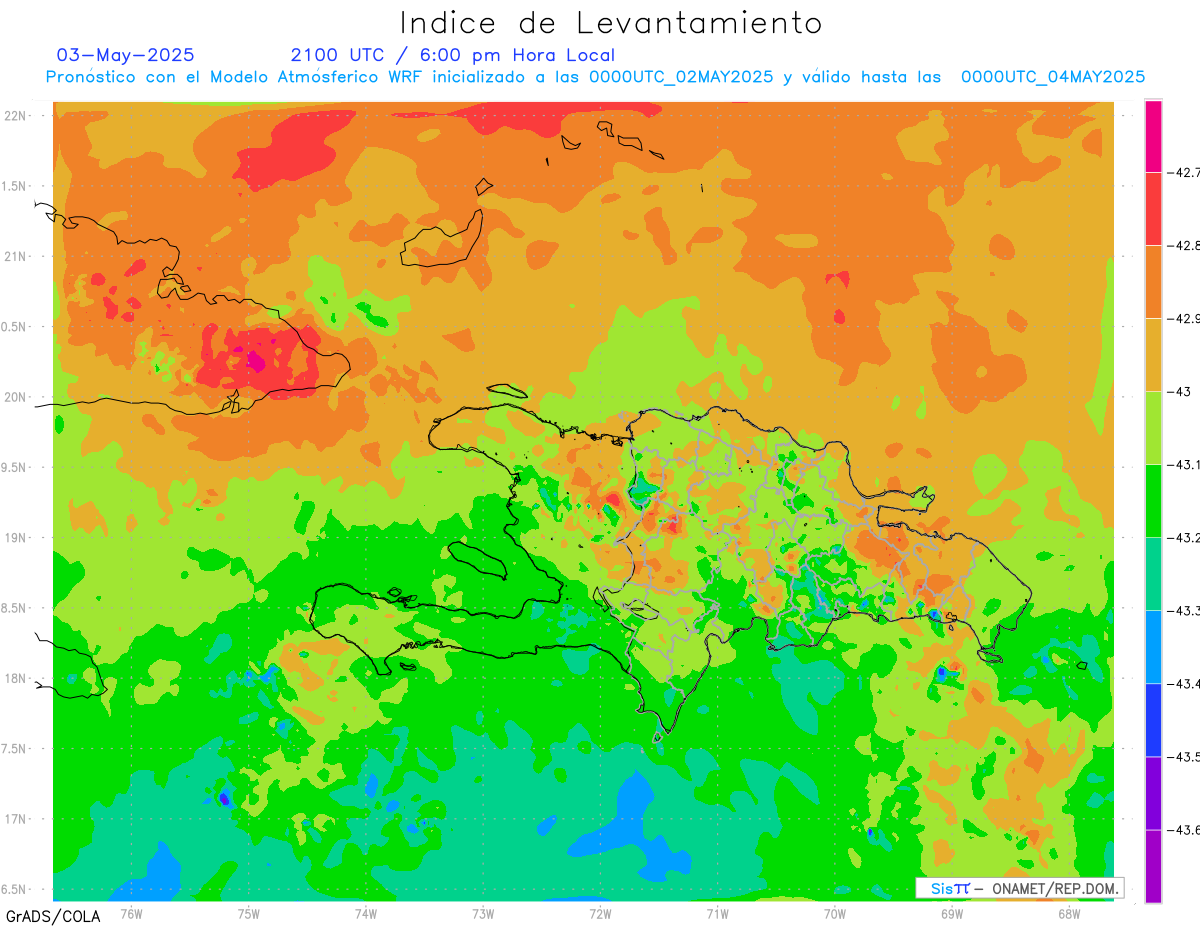Viewport: 1200px width, 927px height.
Task: Click the yellow-orange segment between -42.9 and -43
Action: [1153, 355]
